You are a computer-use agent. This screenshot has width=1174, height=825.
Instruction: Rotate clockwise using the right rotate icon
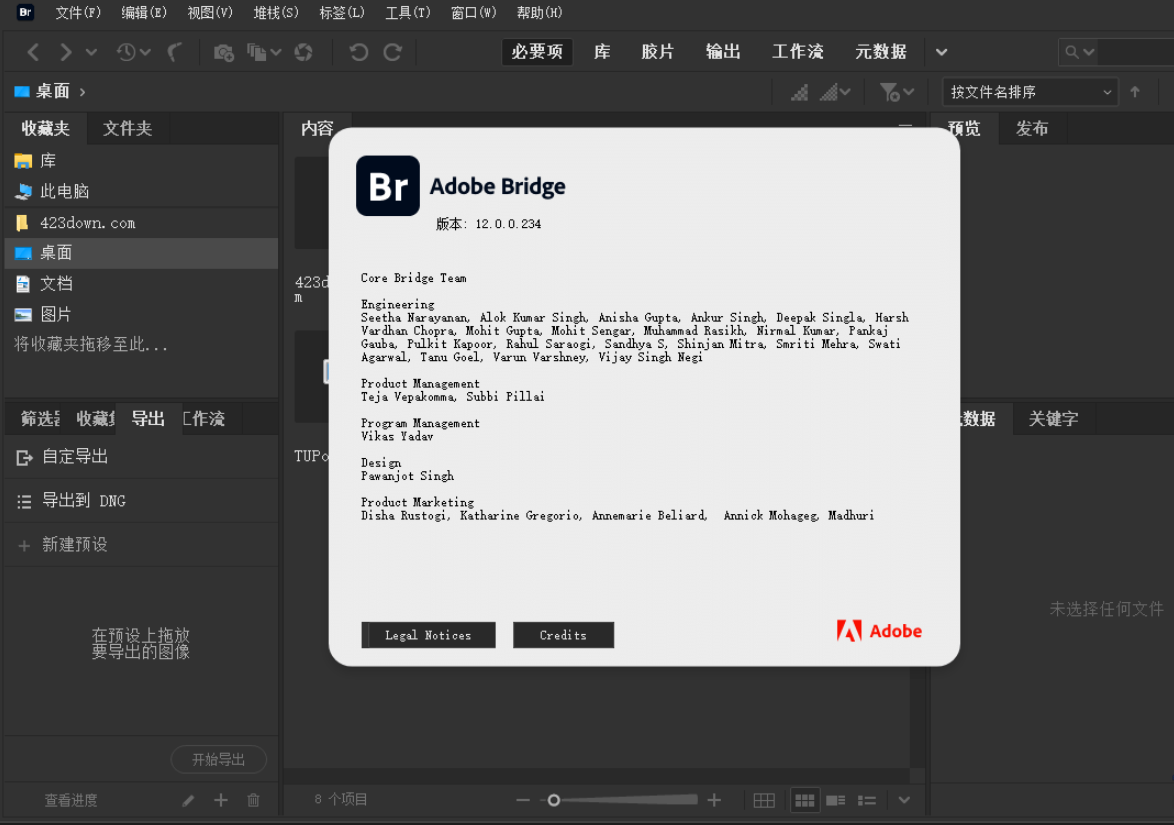[393, 51]
